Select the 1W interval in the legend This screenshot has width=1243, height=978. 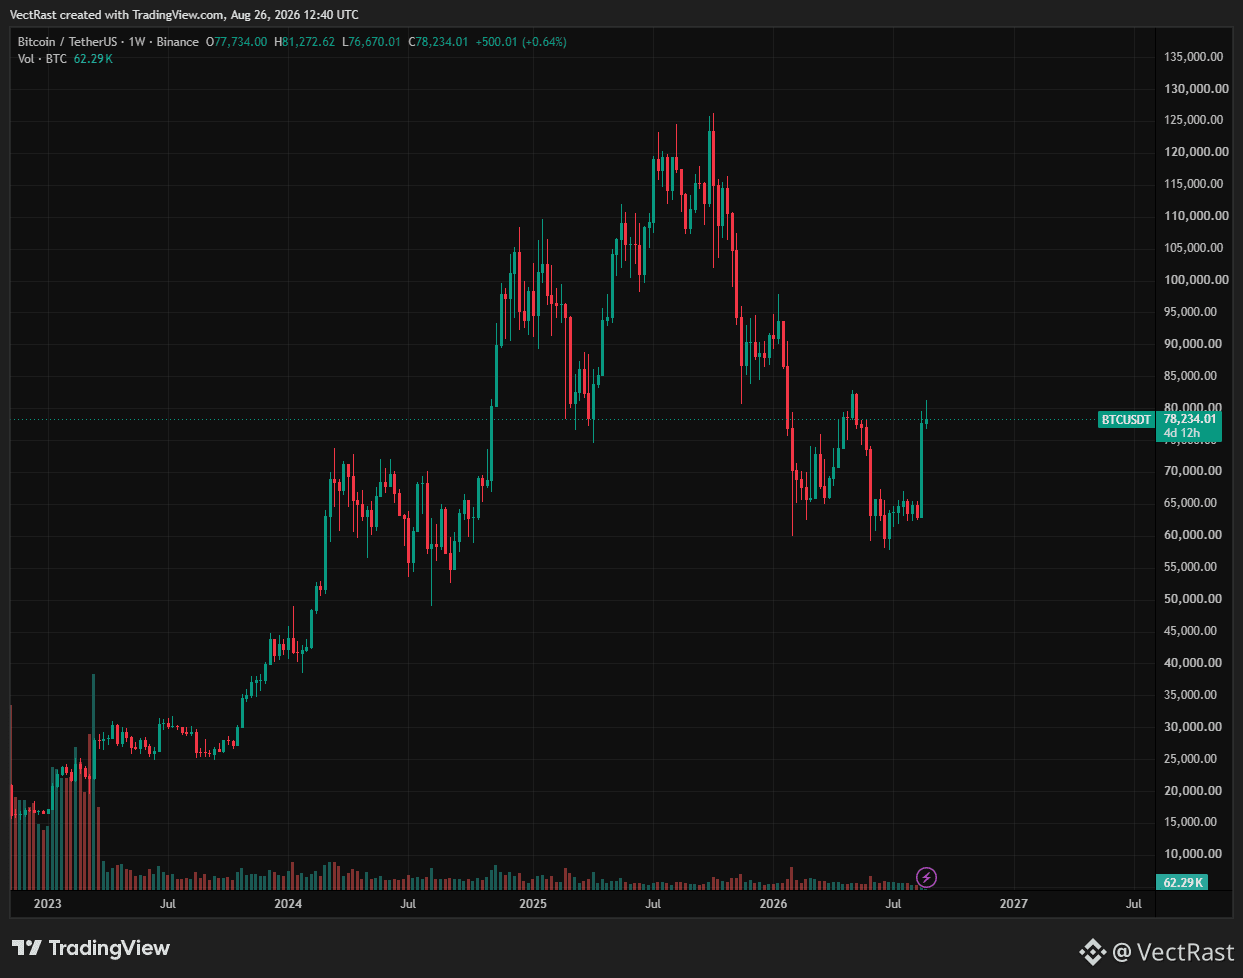click(137, 42)
